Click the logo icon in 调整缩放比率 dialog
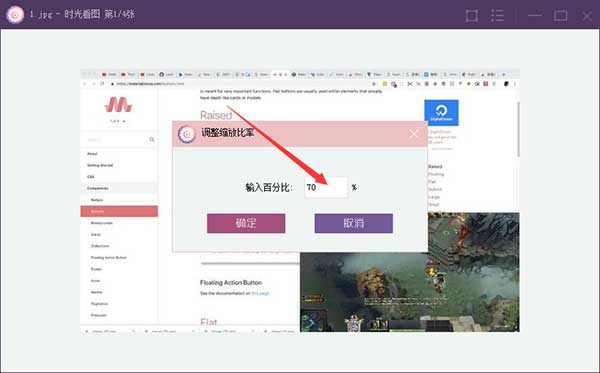 tap(187, 134)
